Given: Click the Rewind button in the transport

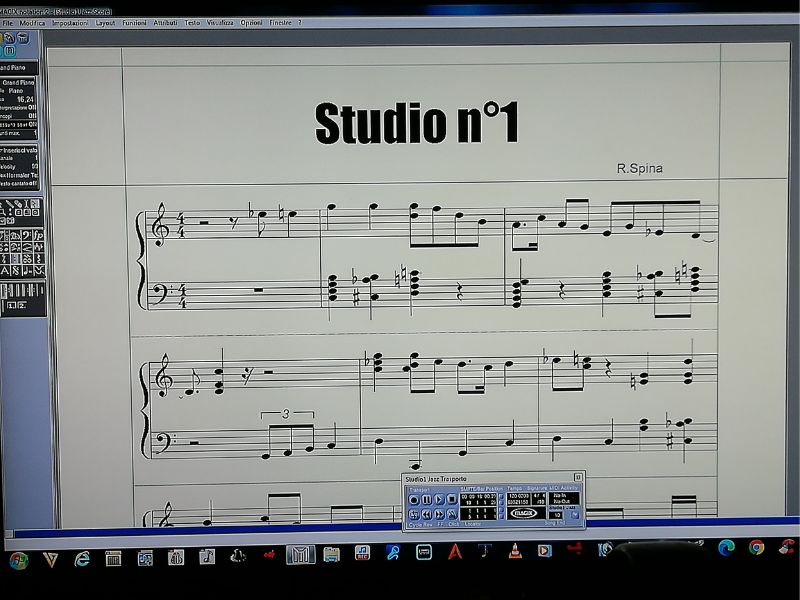Looking at the screenshot, I should coord(426,514).
